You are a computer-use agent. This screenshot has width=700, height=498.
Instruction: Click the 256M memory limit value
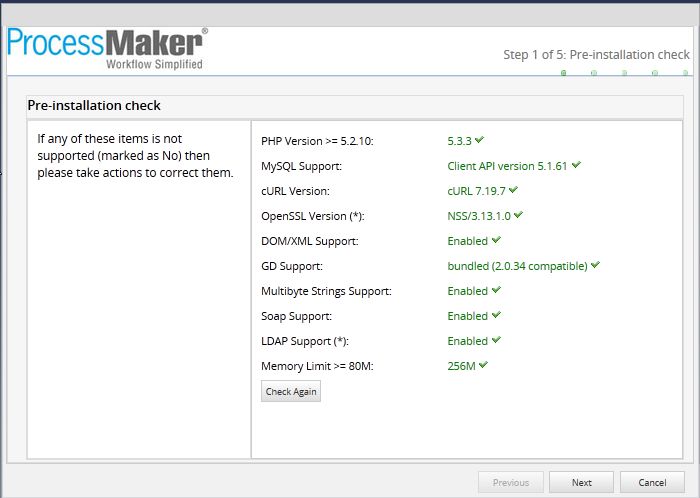click(461, 366)
